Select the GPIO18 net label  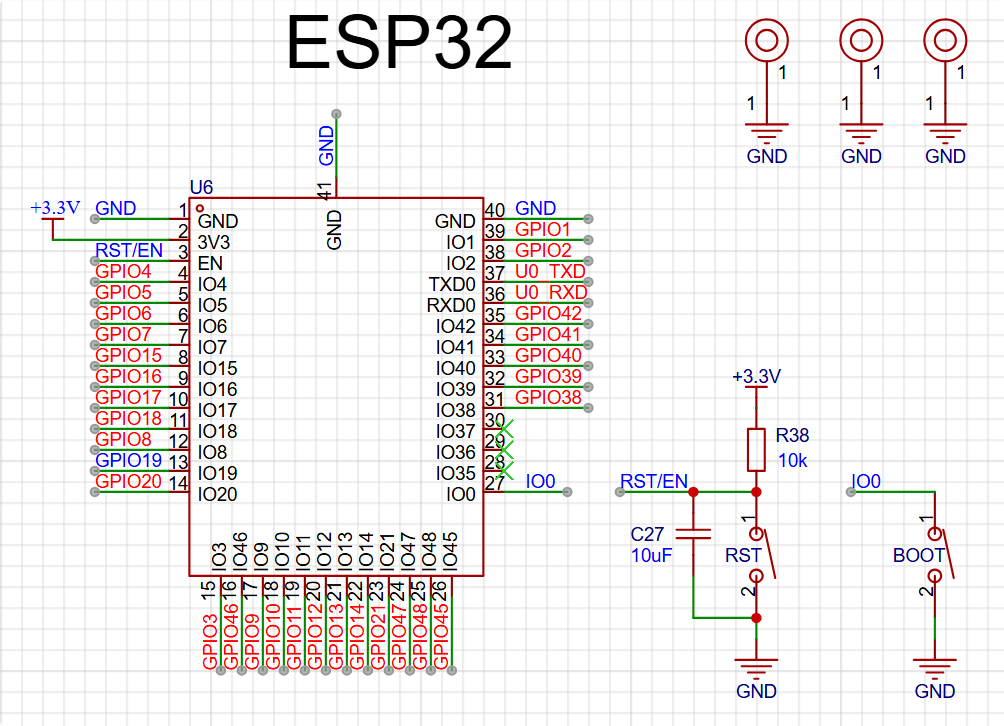coord(128,418)
